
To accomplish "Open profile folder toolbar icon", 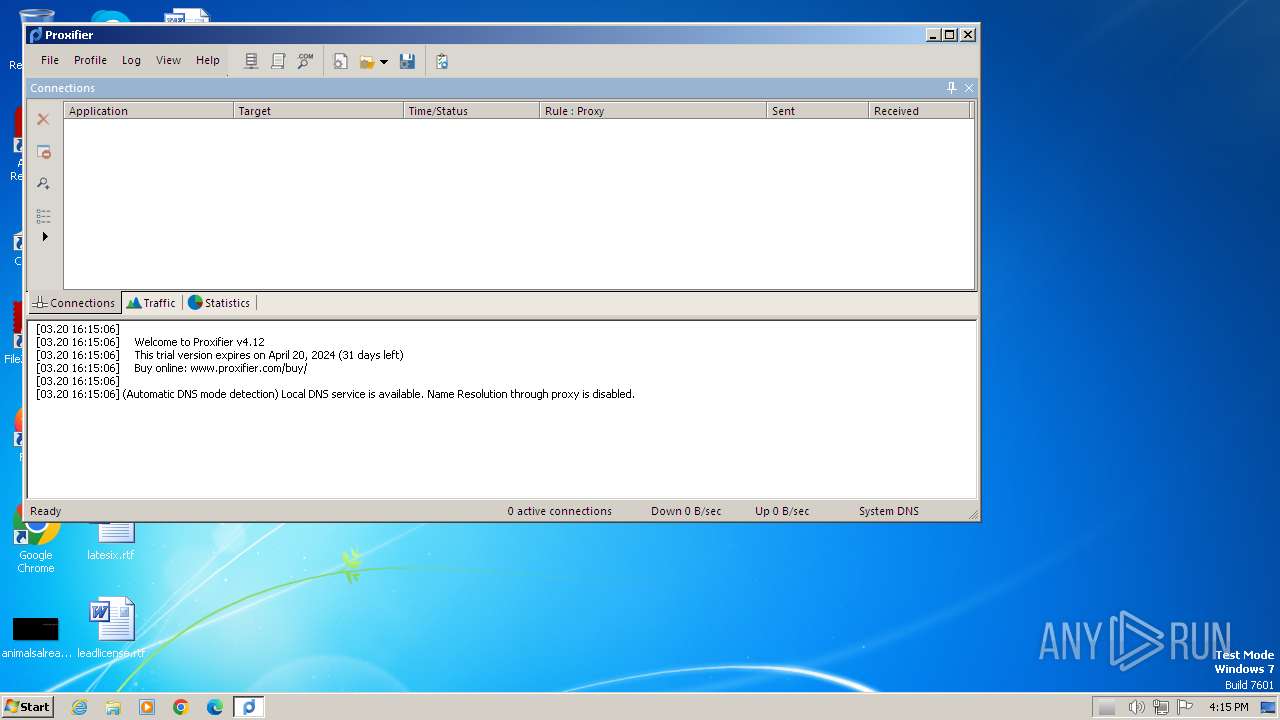I will pyautogui.click(x=367, y=61).
